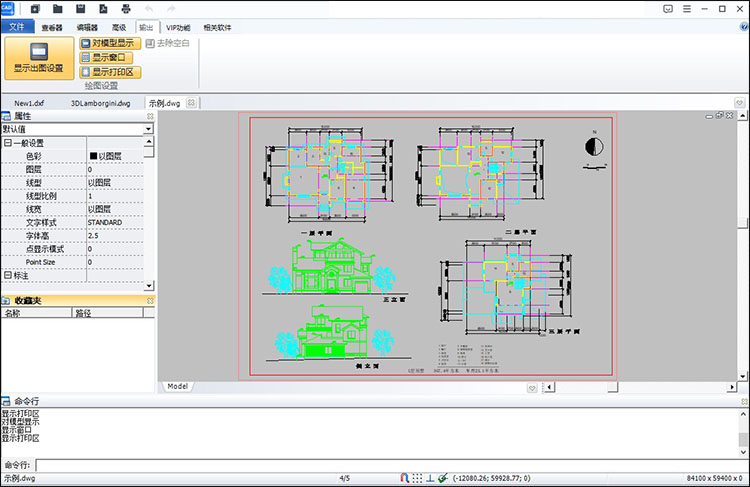Select the Point Size property row
This screenshot has width=750, height=487.
pos(72,262)
